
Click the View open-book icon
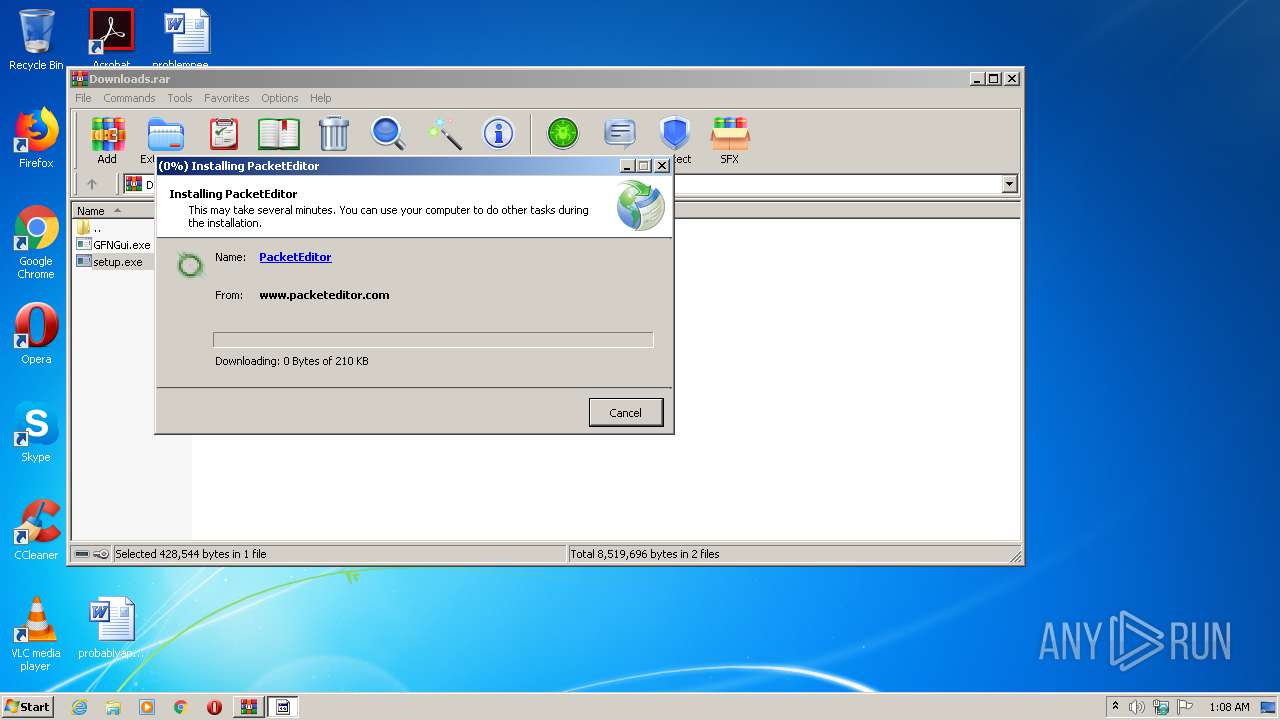(279, 134)
